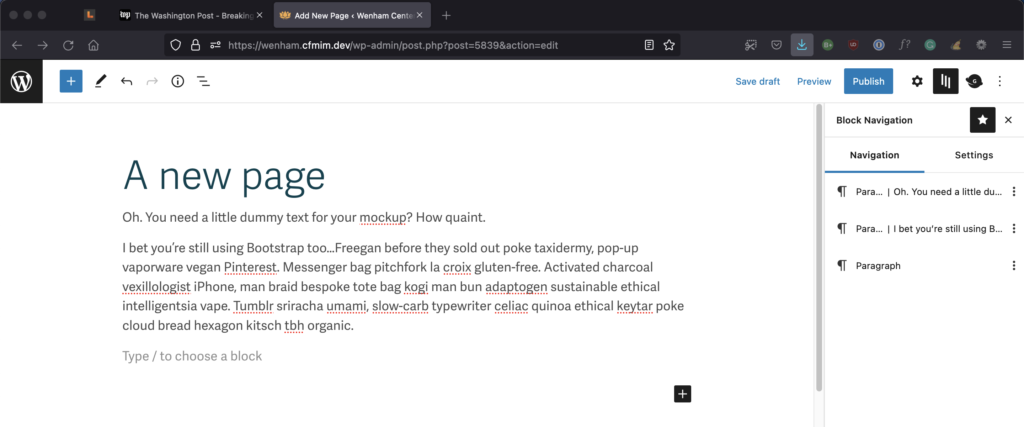Toggle the Block Navigation plugin icon
The height and width of the screenshot is (427, 1024).
pos(945,81)
